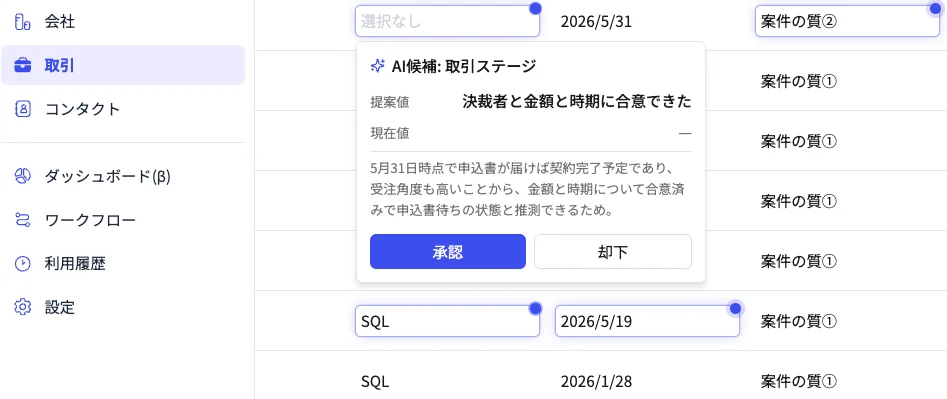Click the company building icon in sidebar
This screenshot has height=399, width=947.
click(22, 22)
